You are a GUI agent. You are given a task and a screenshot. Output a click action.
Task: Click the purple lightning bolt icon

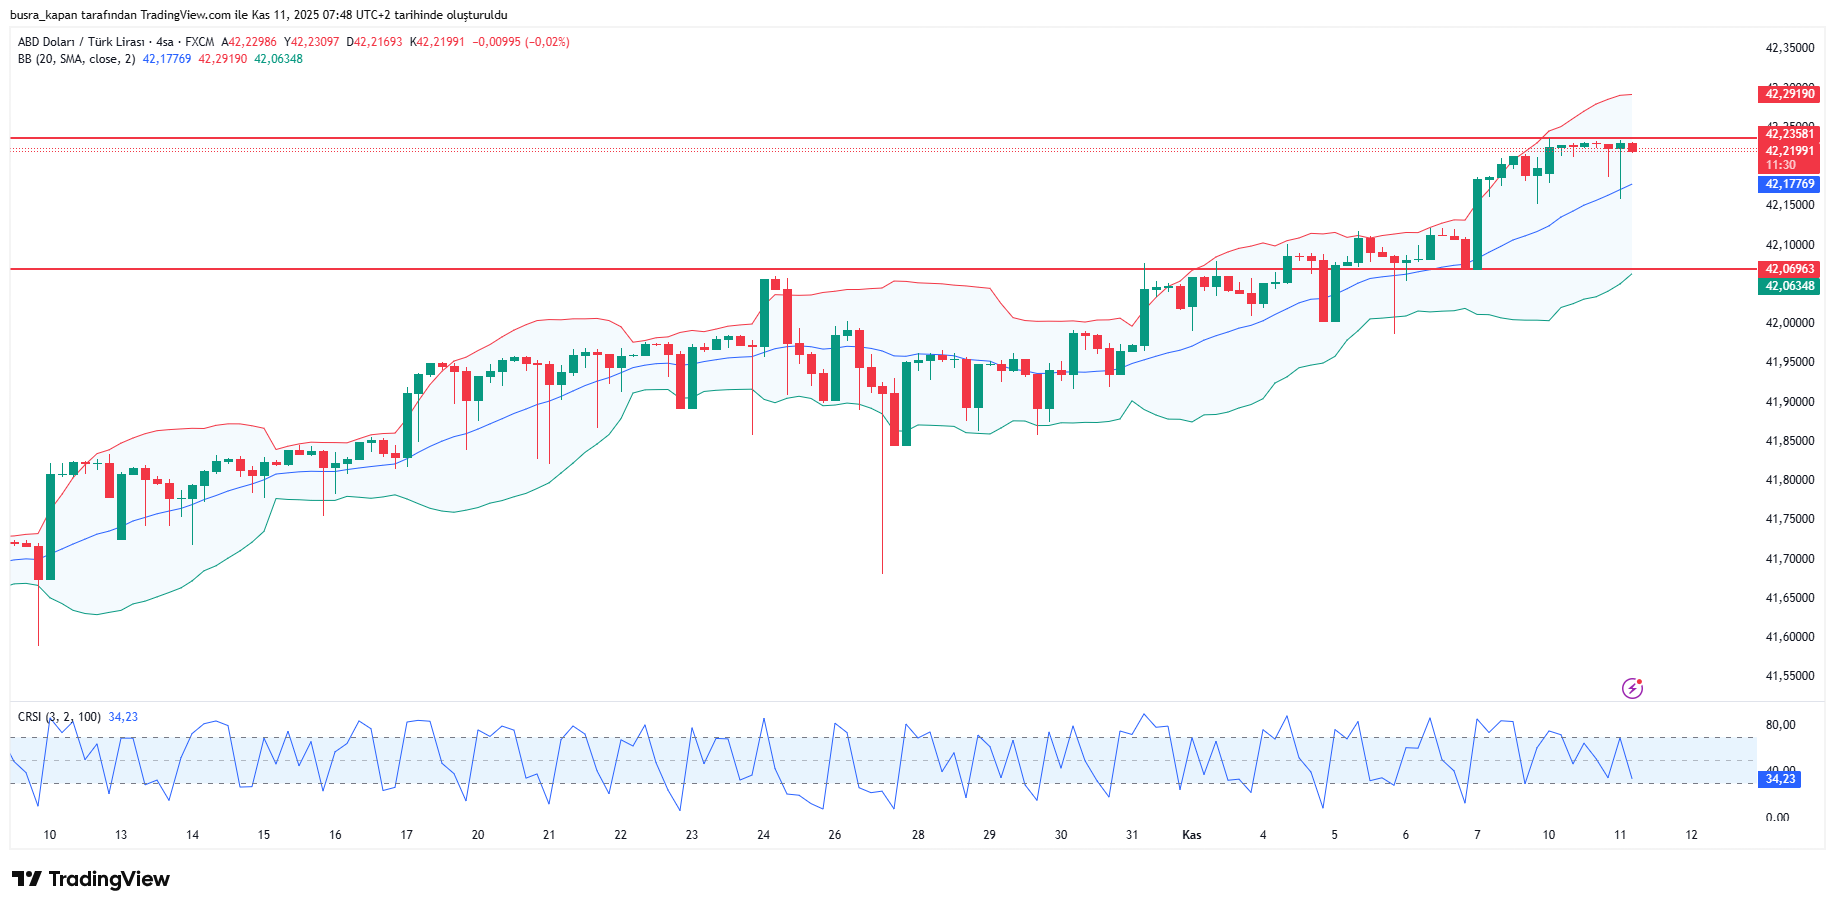point(1632,688)
